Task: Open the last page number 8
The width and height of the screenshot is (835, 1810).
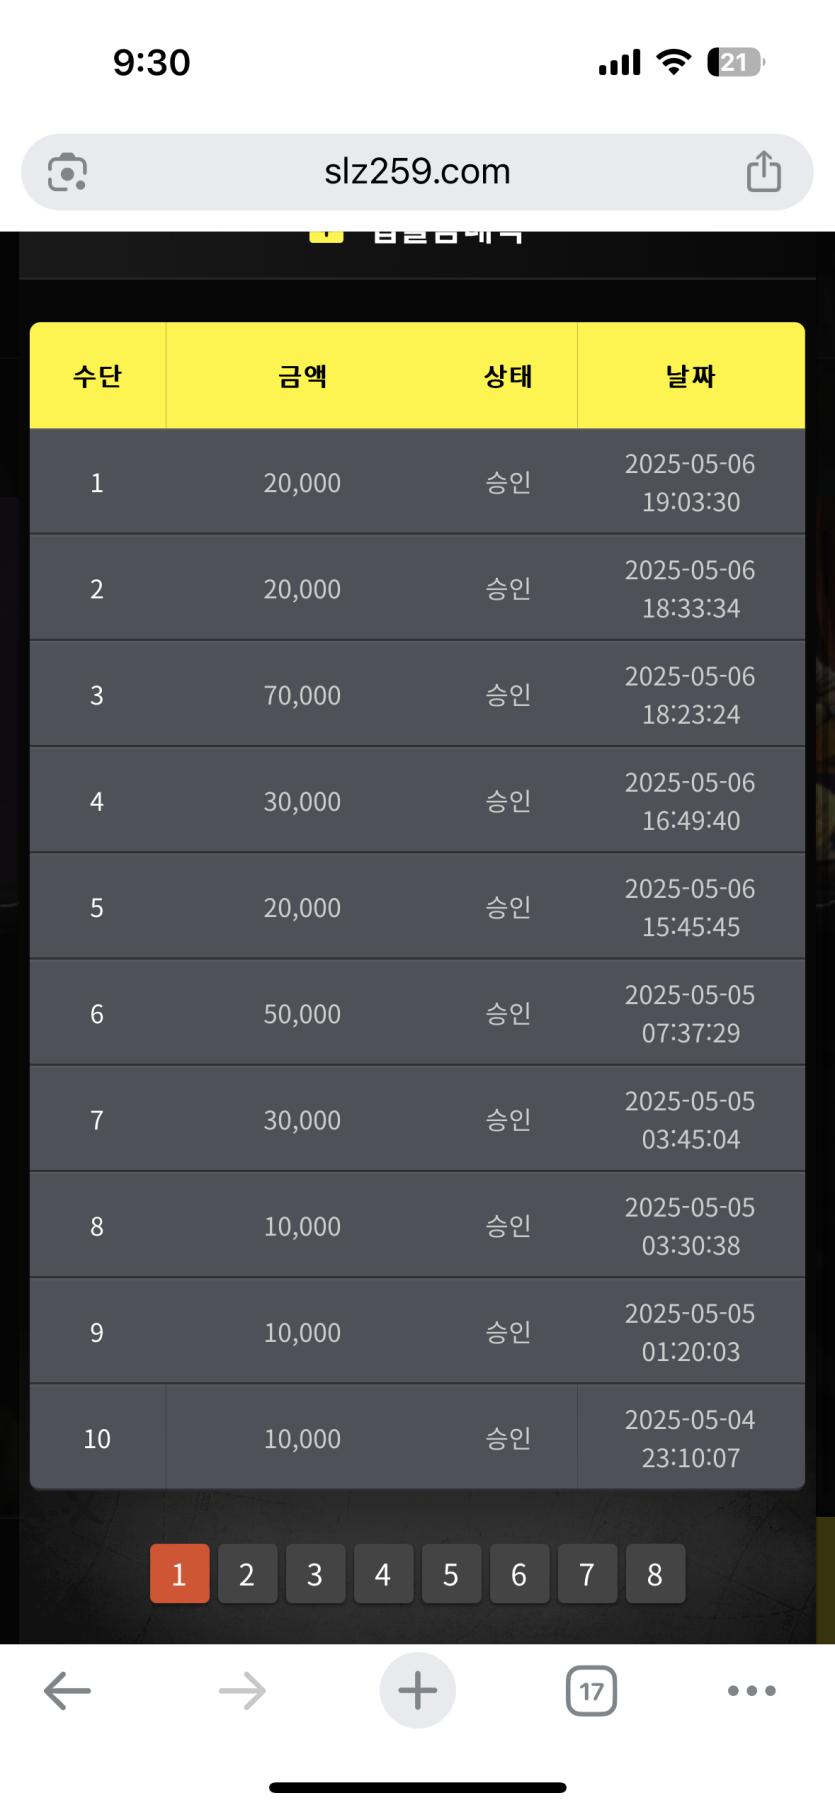Action: pos(655,1574)
